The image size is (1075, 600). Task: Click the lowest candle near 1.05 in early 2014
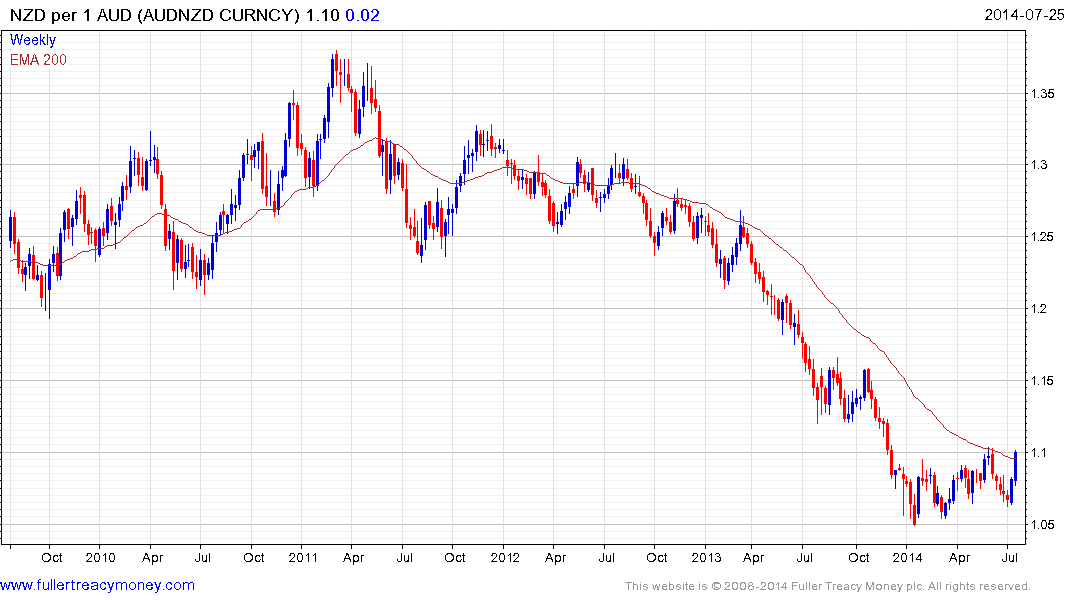coord(915,511)
